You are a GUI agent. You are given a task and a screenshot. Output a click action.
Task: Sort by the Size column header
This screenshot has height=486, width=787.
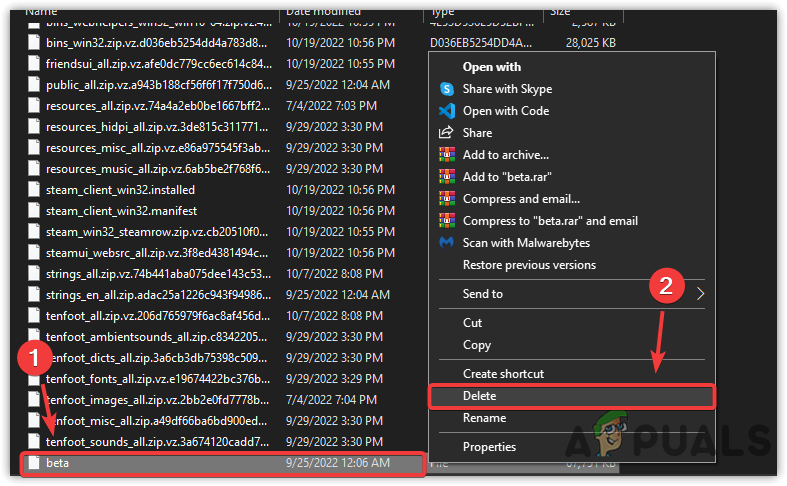560,12
